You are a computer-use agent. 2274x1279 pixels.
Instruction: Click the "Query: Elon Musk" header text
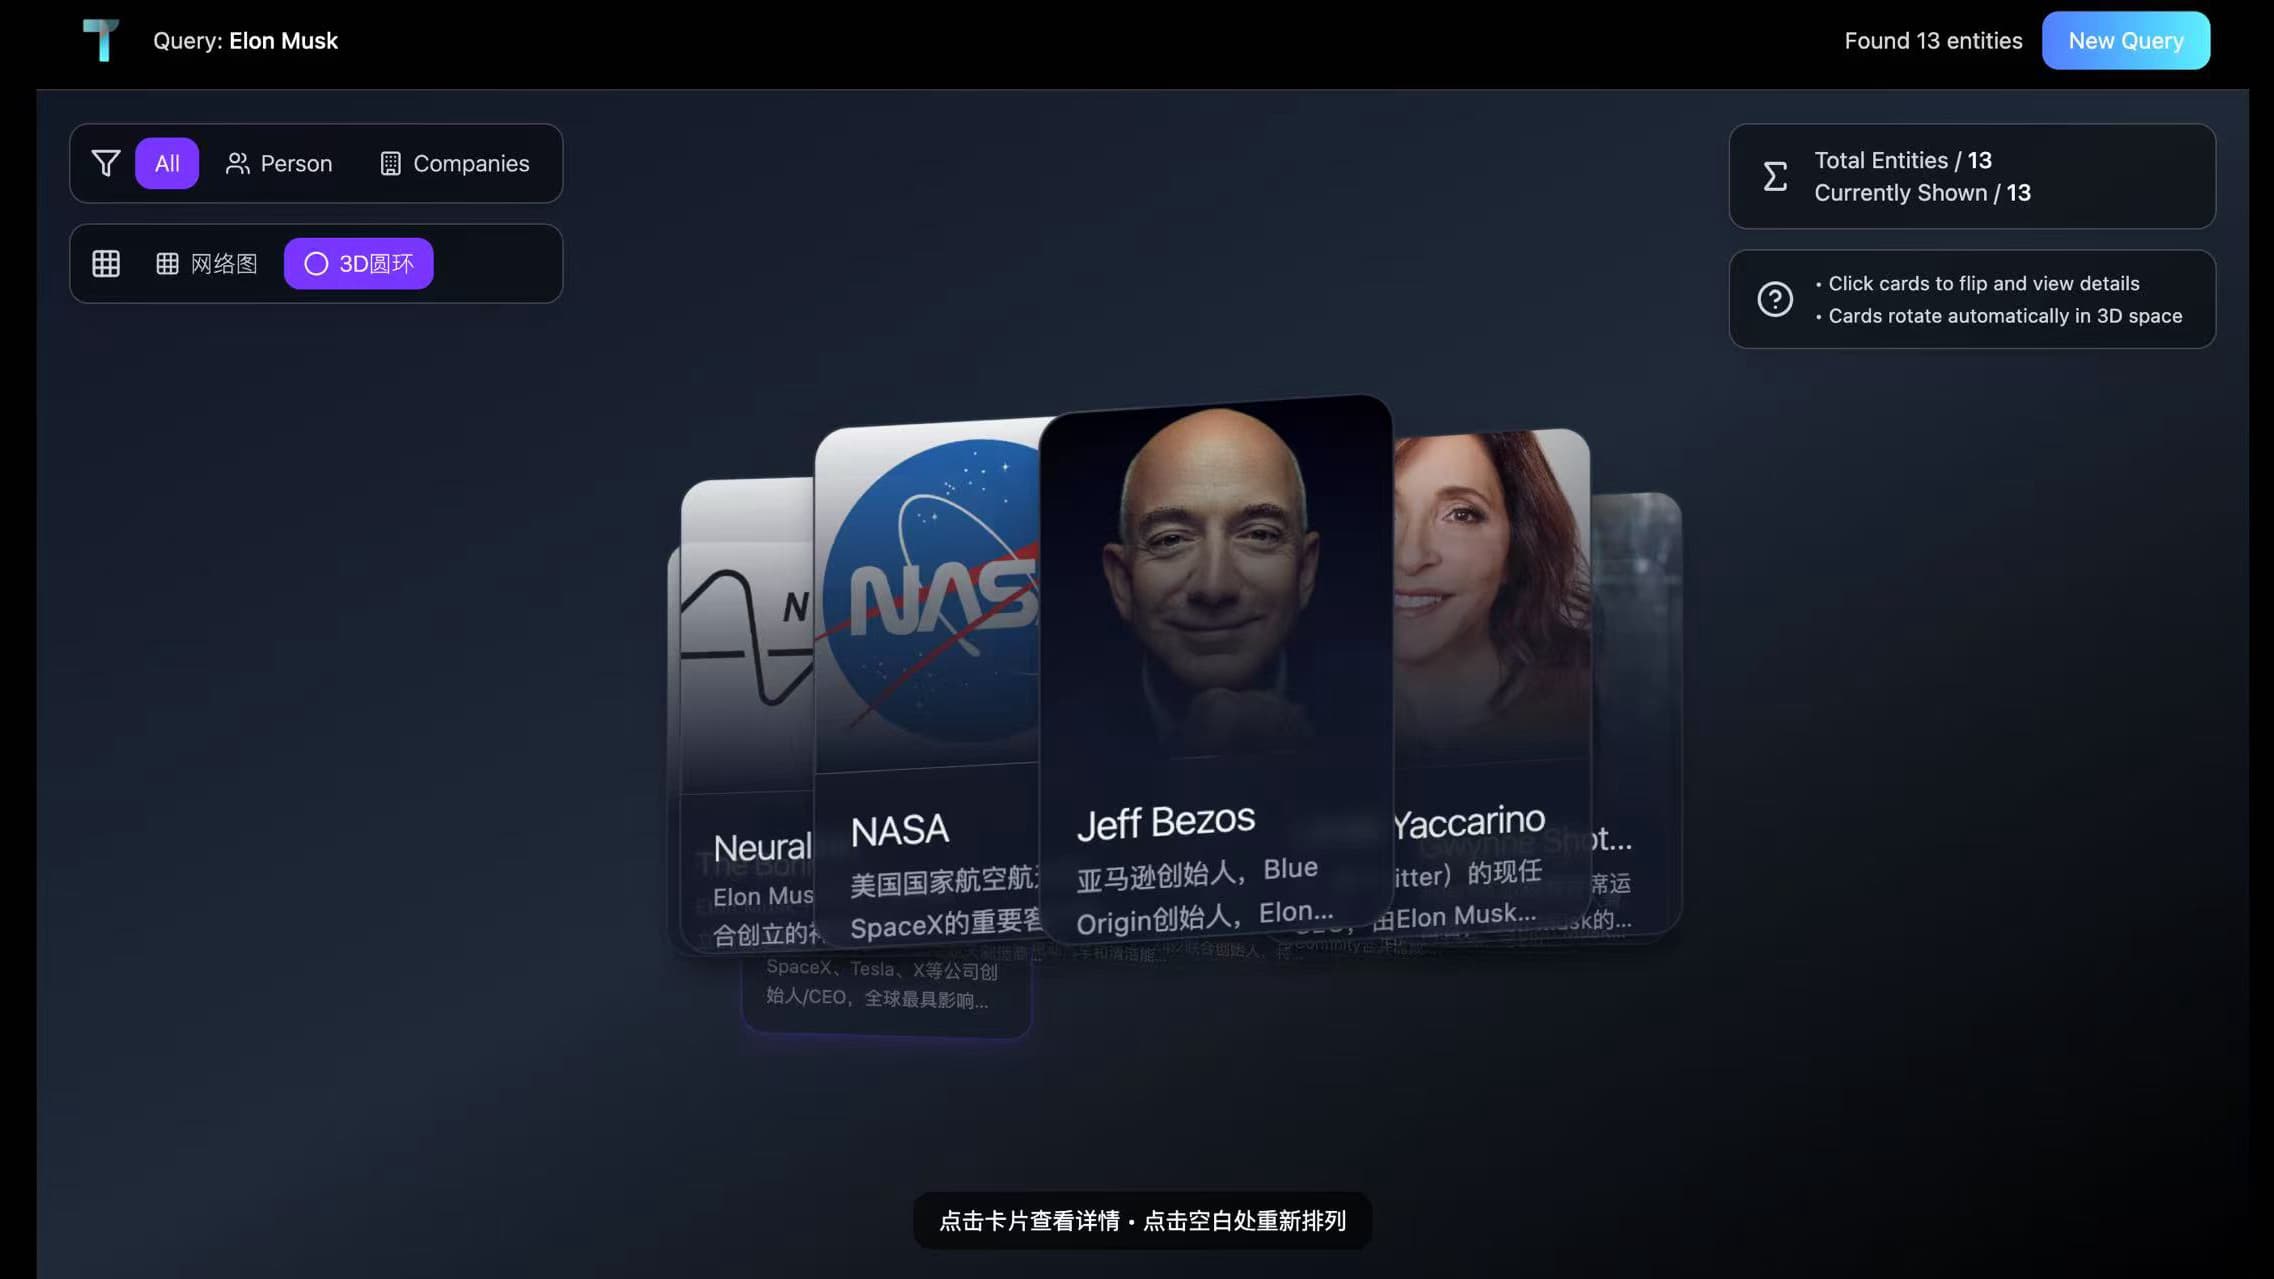pyautogui.click(x=245, y=41)
